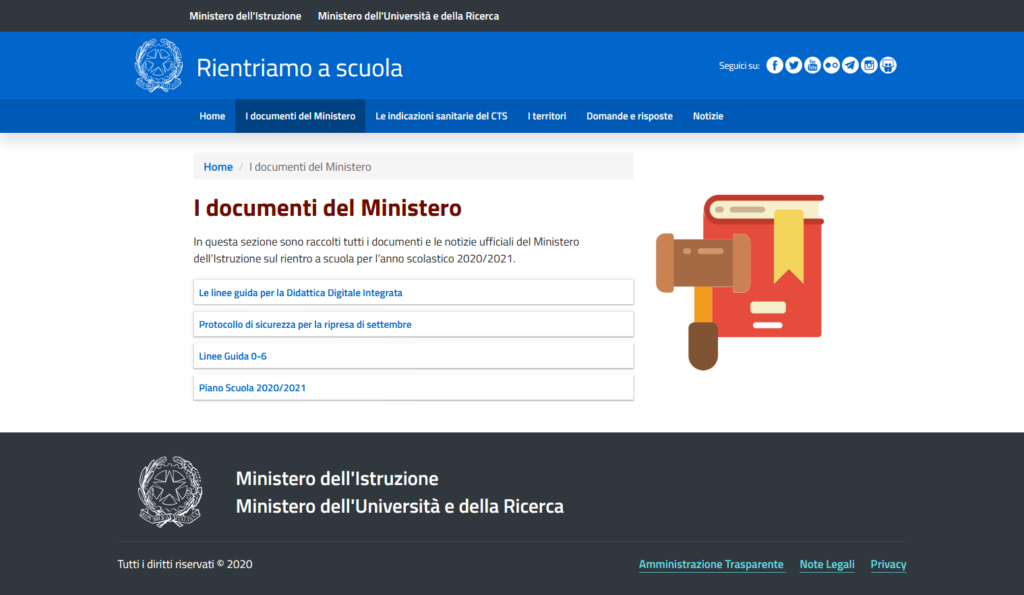Open the YouTube social icon
Image resolution: width=1024 pixels, height=595 pixels.
click(x=812, y=65)
